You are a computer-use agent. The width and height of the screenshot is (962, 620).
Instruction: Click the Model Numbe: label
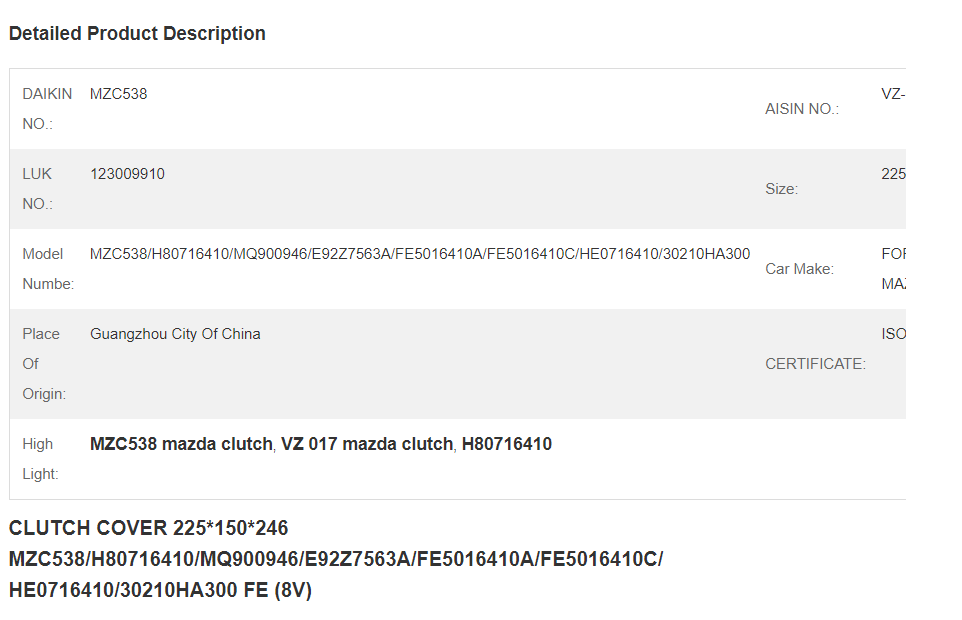(x=48, y=269)
